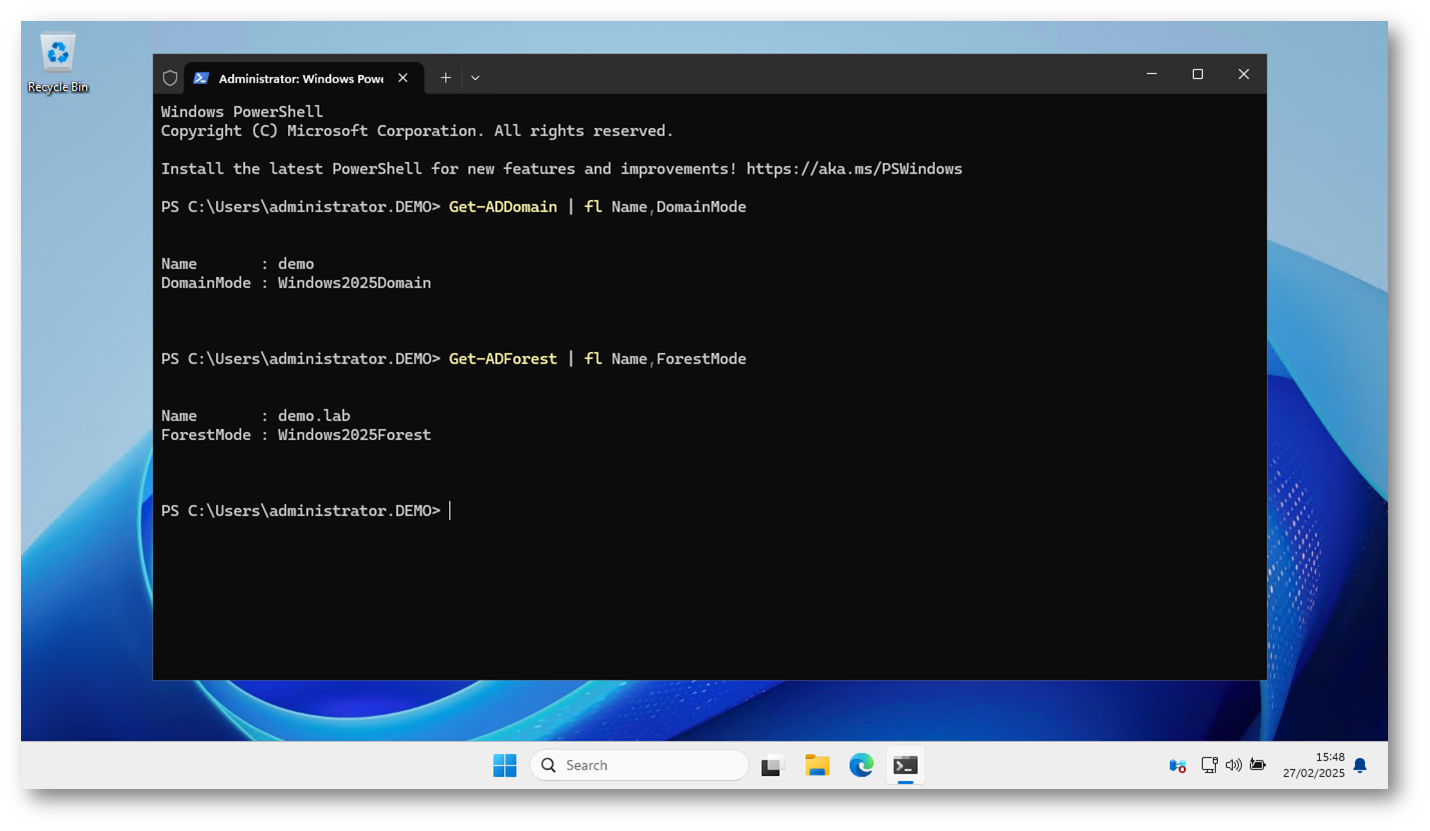Open a new terminal tab with plus button
The width and height of the screenshot is (1430, 831).
pos(446,78)
